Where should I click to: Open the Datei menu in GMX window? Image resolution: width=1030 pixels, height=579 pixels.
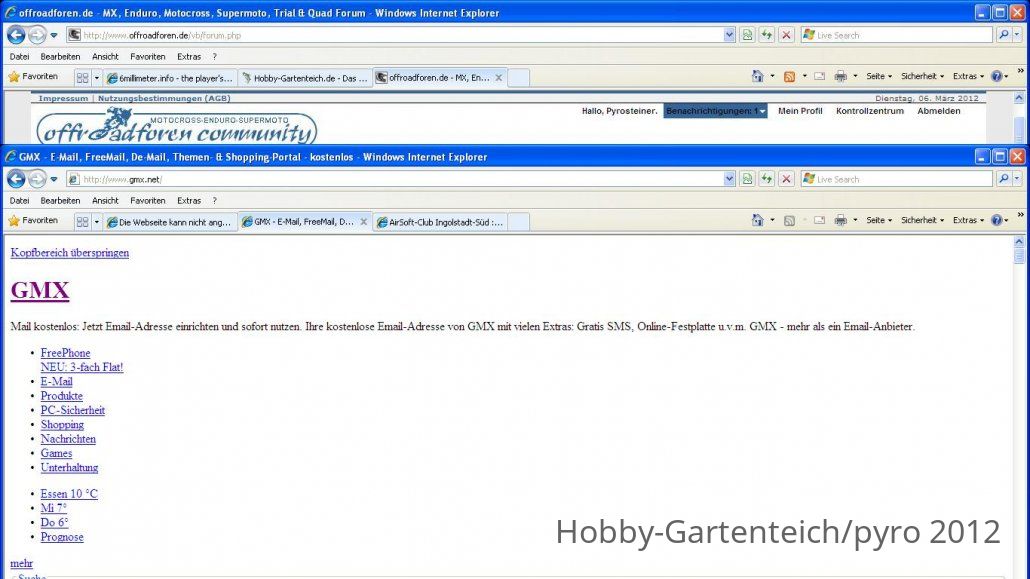pyautogui.click(x=19, y=200)
